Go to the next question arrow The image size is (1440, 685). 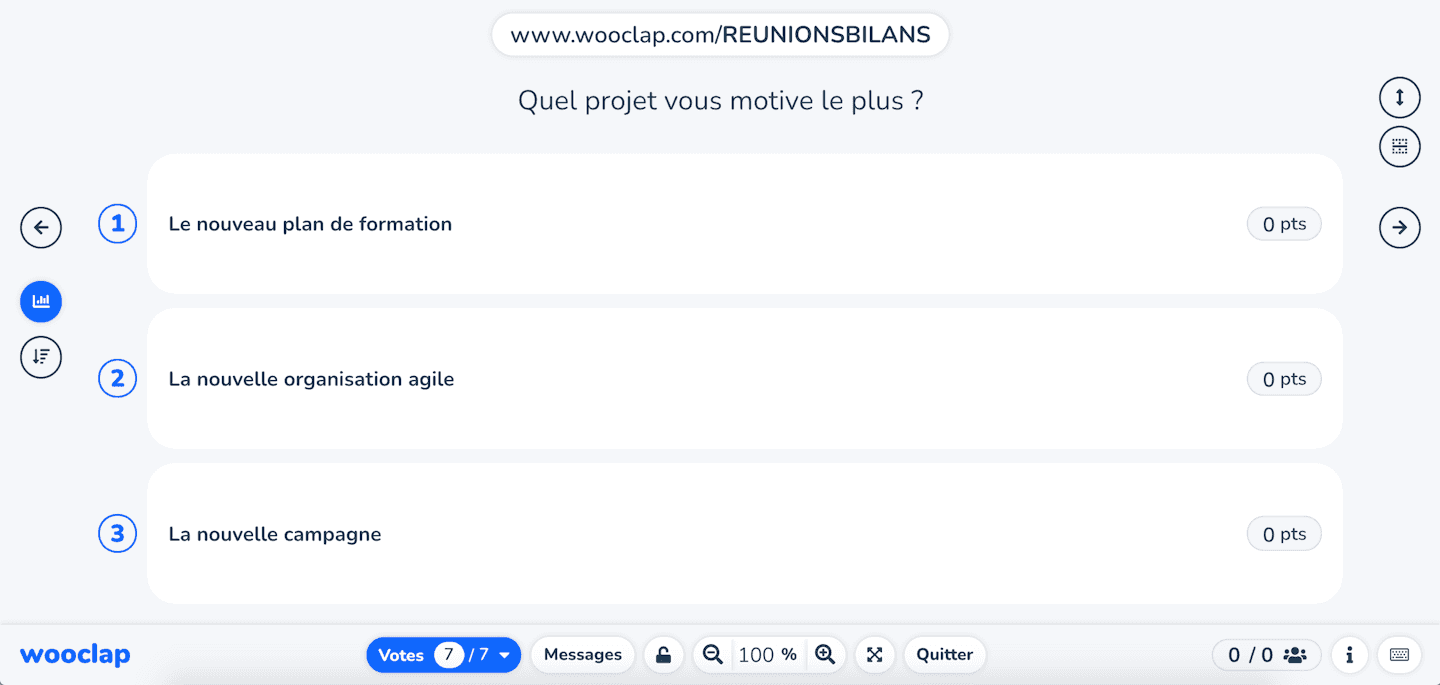click(1399, 228)
